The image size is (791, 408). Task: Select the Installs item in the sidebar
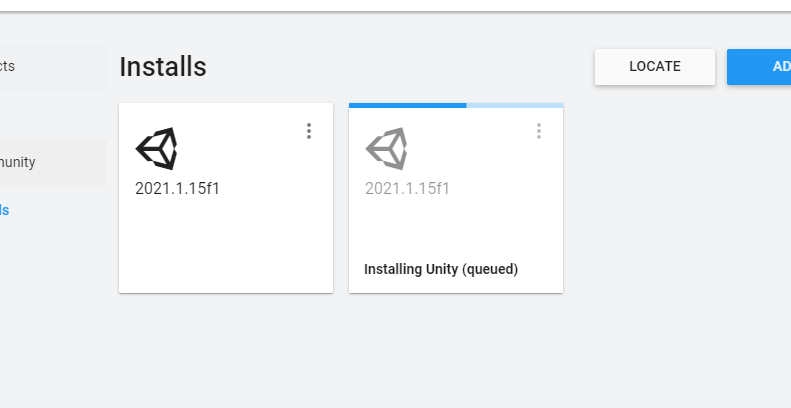point(6,210)
